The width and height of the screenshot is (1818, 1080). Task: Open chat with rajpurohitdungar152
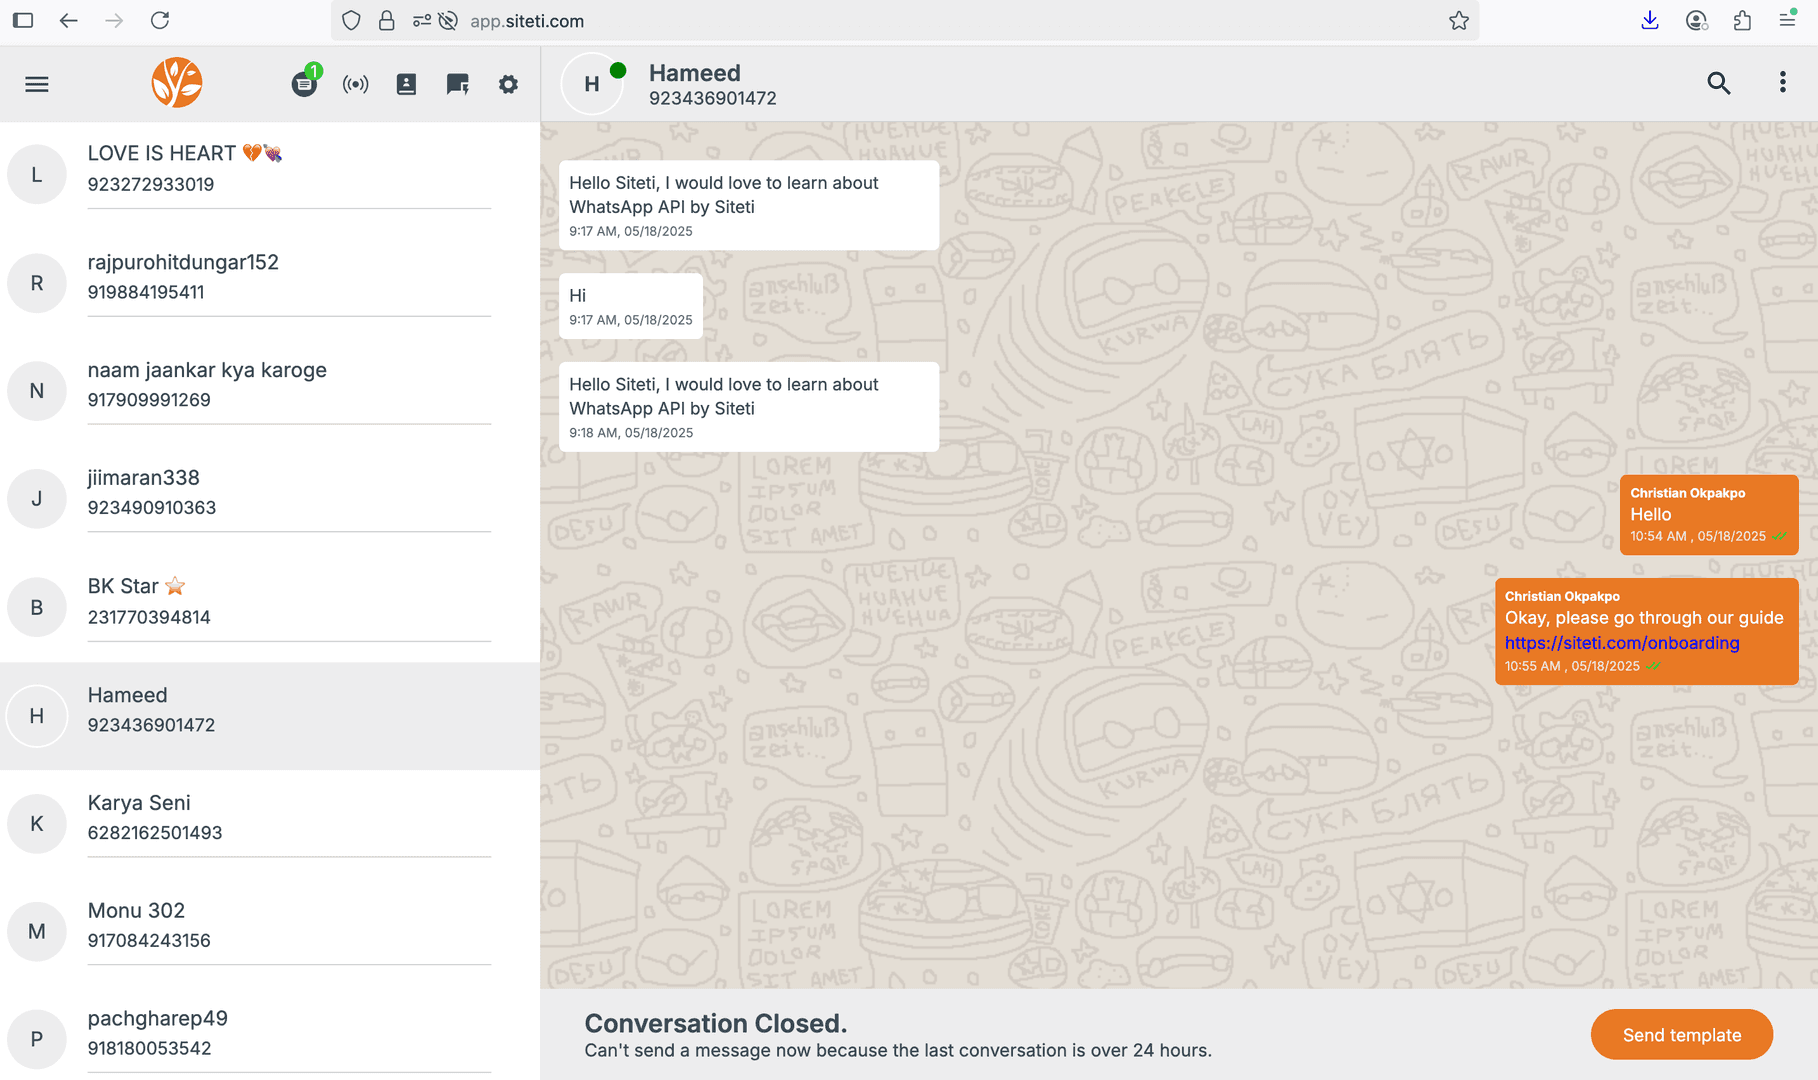click(x=270, y=277)
